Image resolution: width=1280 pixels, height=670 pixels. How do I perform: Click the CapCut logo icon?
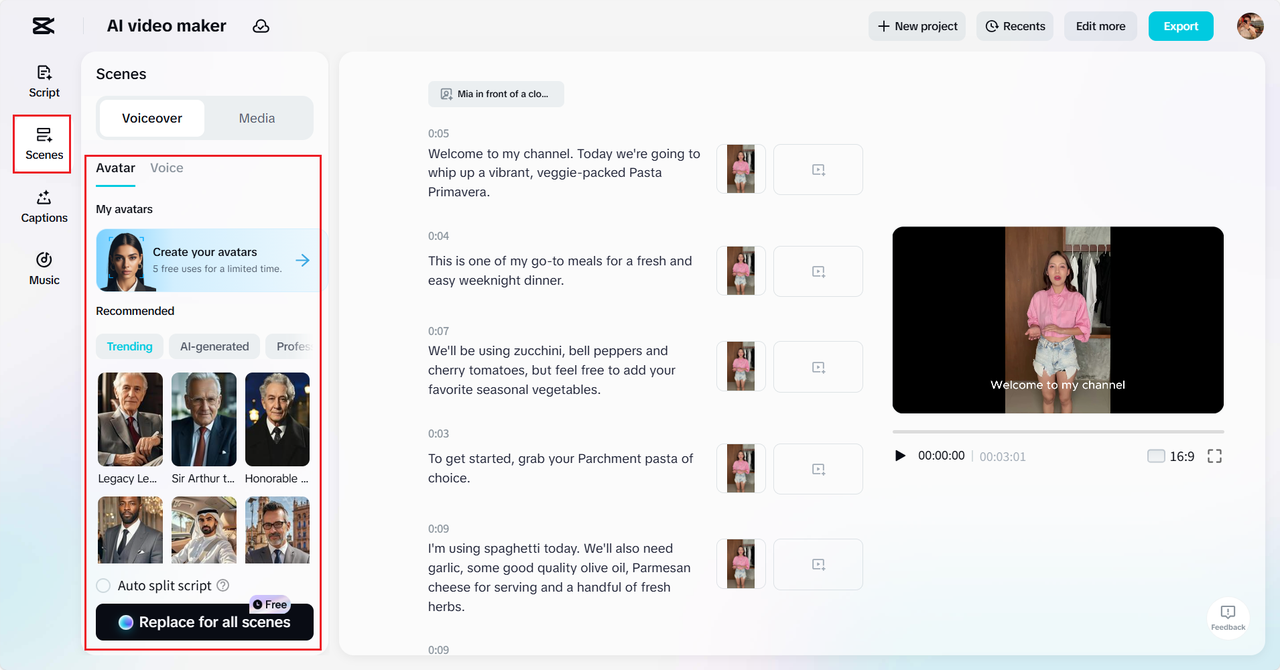coord(42,25)
